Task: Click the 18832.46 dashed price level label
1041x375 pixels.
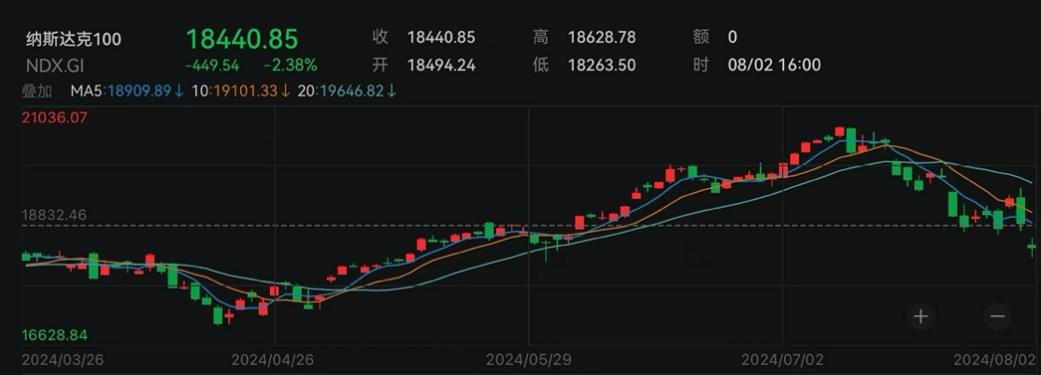Action: pyautogui.click(x=54, y=215)
